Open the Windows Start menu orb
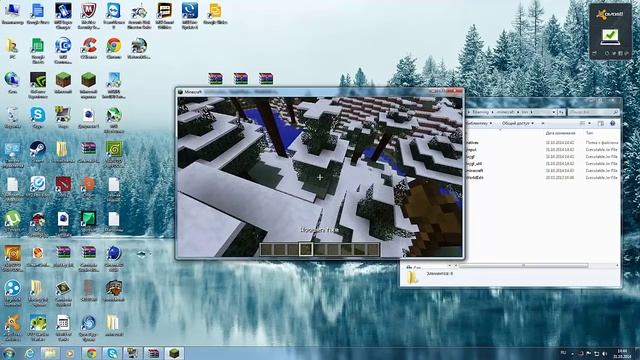 pyautogui.click(x=9, y=353)
